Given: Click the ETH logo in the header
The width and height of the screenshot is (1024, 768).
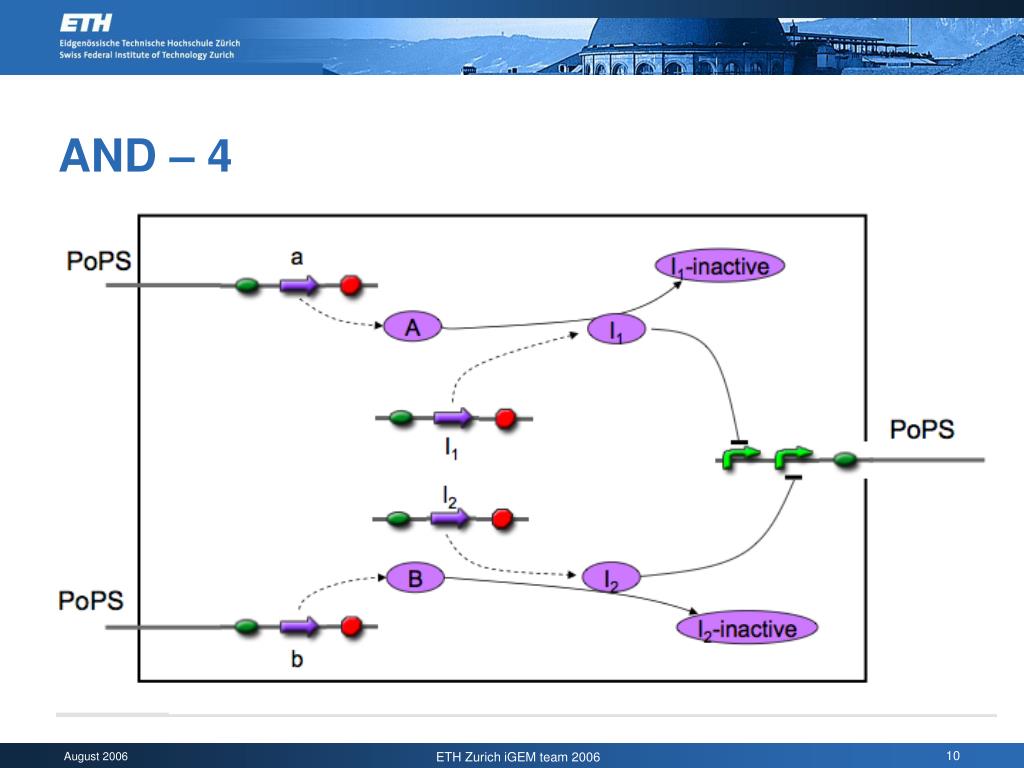Looking at the screenshot, I should 86,24.
